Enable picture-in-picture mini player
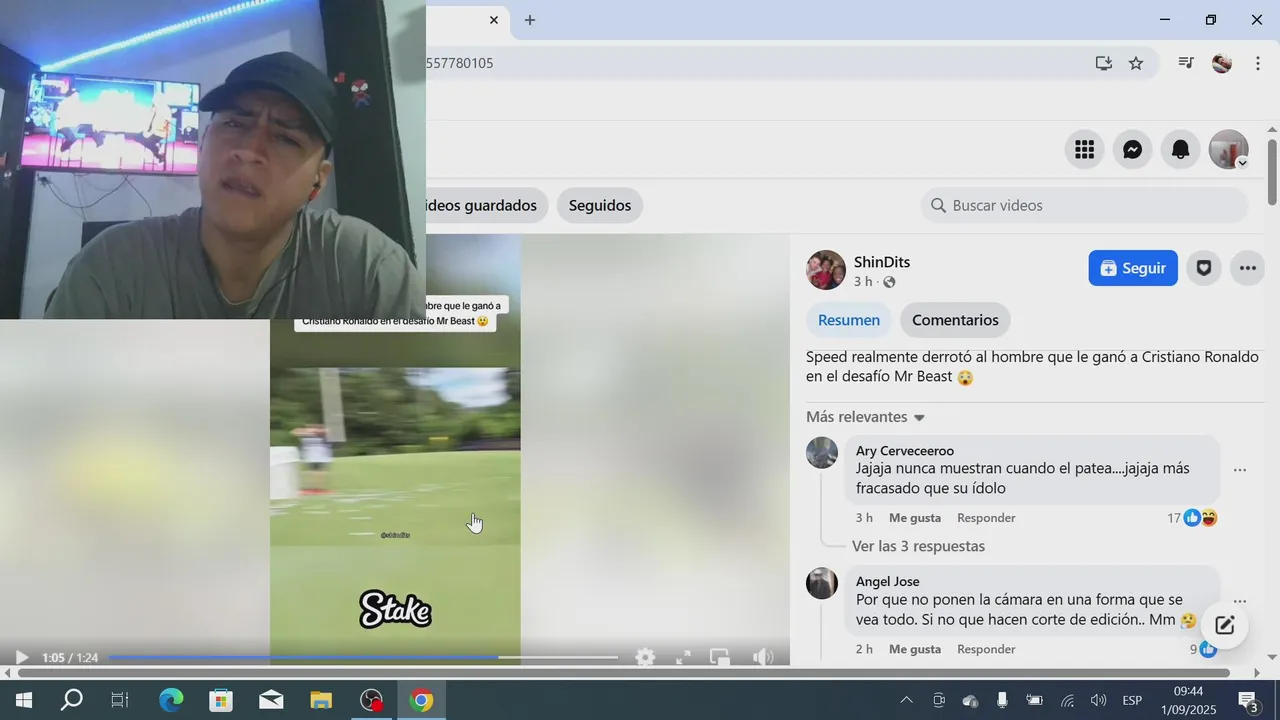Screen dimensions: 1280x720 click(720, 657)
